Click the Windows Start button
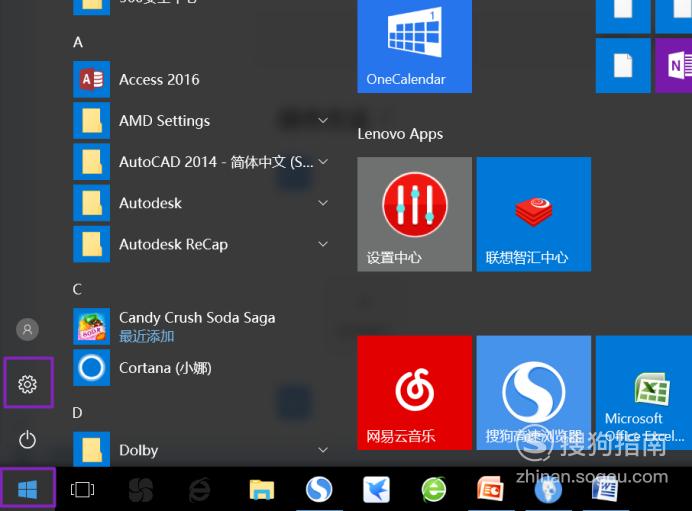Image resolution: width=692 pixels, height=511 pixels. point(27,489)
